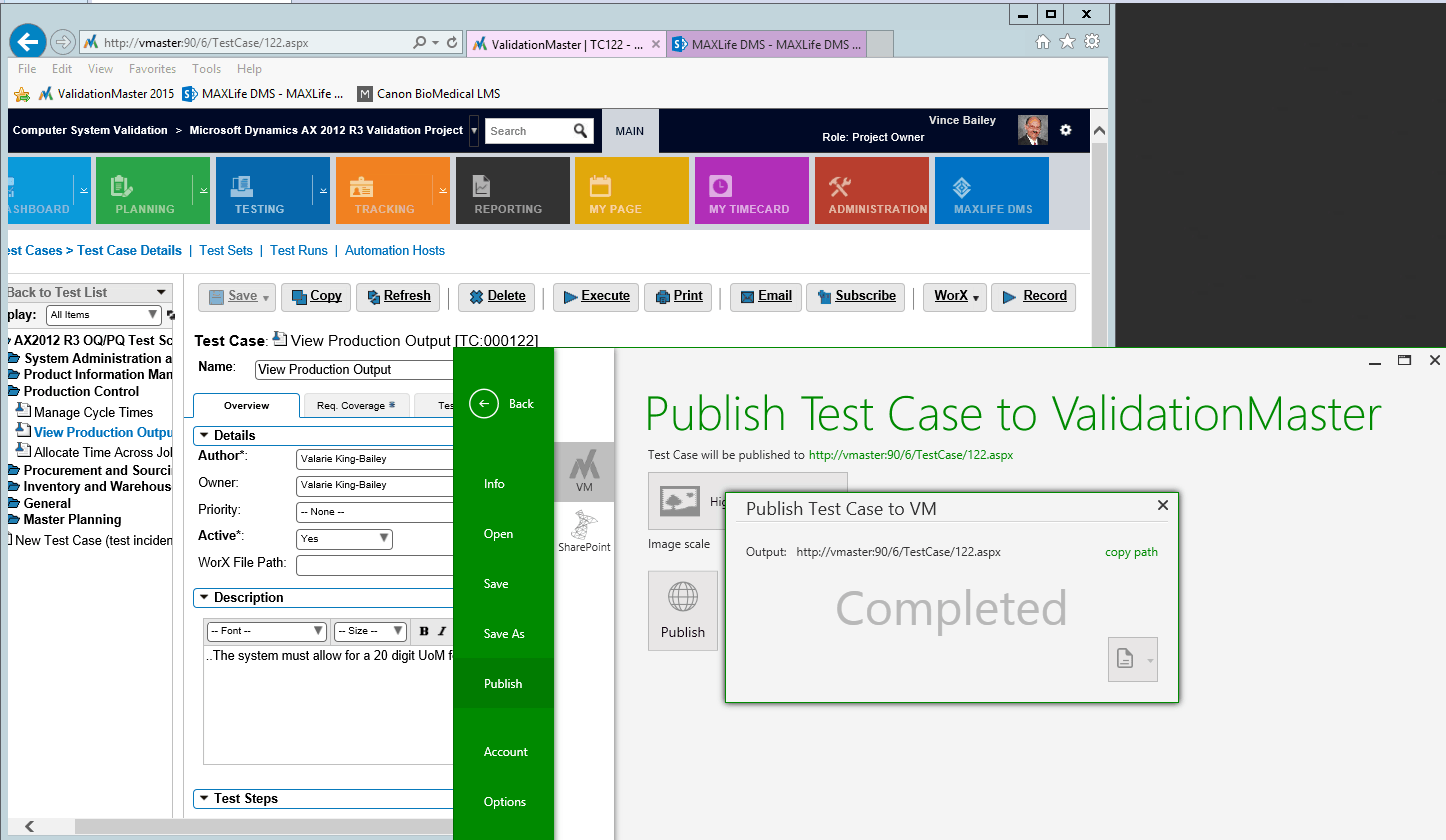Viewport: 1446px width, 840px height.
Task: Expand the Planning tile dropdown arrow
Action: coord(204,189)
